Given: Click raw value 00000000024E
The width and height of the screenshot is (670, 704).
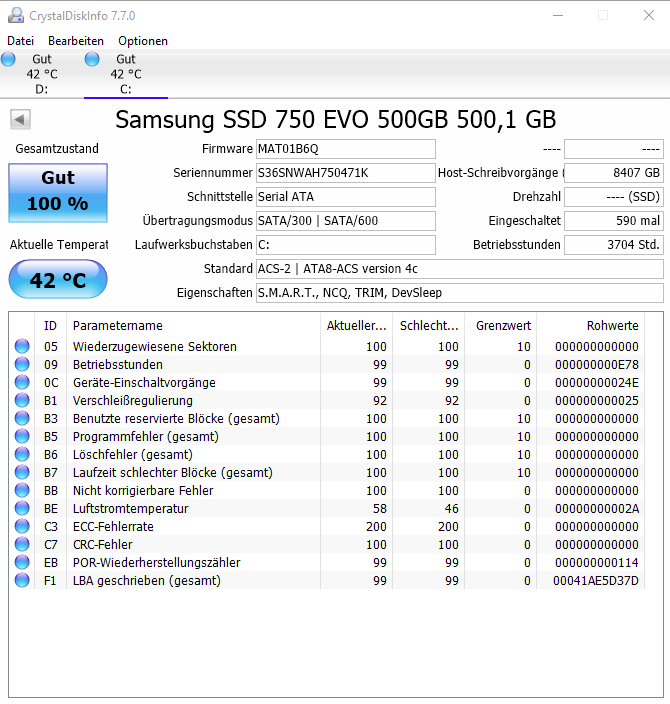Looking at the screenshot, I should (596, 383).
